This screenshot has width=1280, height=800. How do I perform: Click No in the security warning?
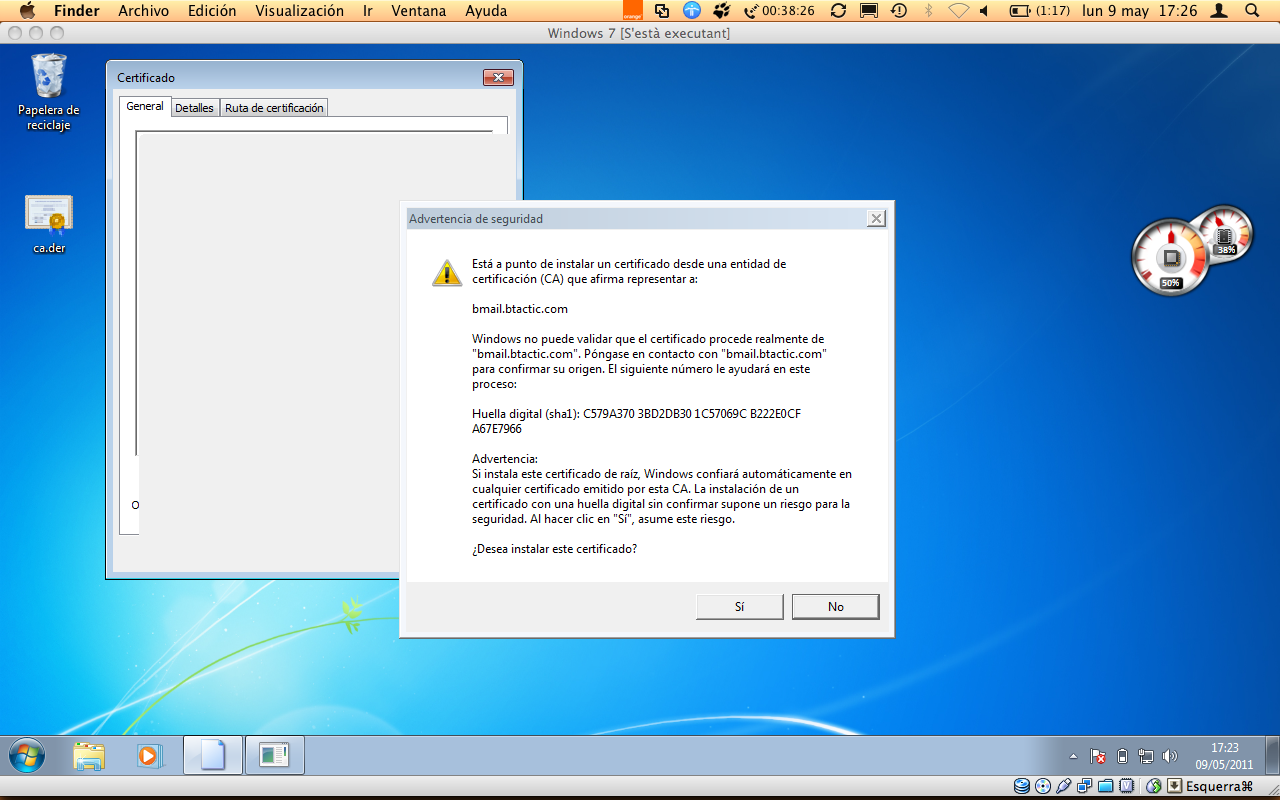point(835,606)
